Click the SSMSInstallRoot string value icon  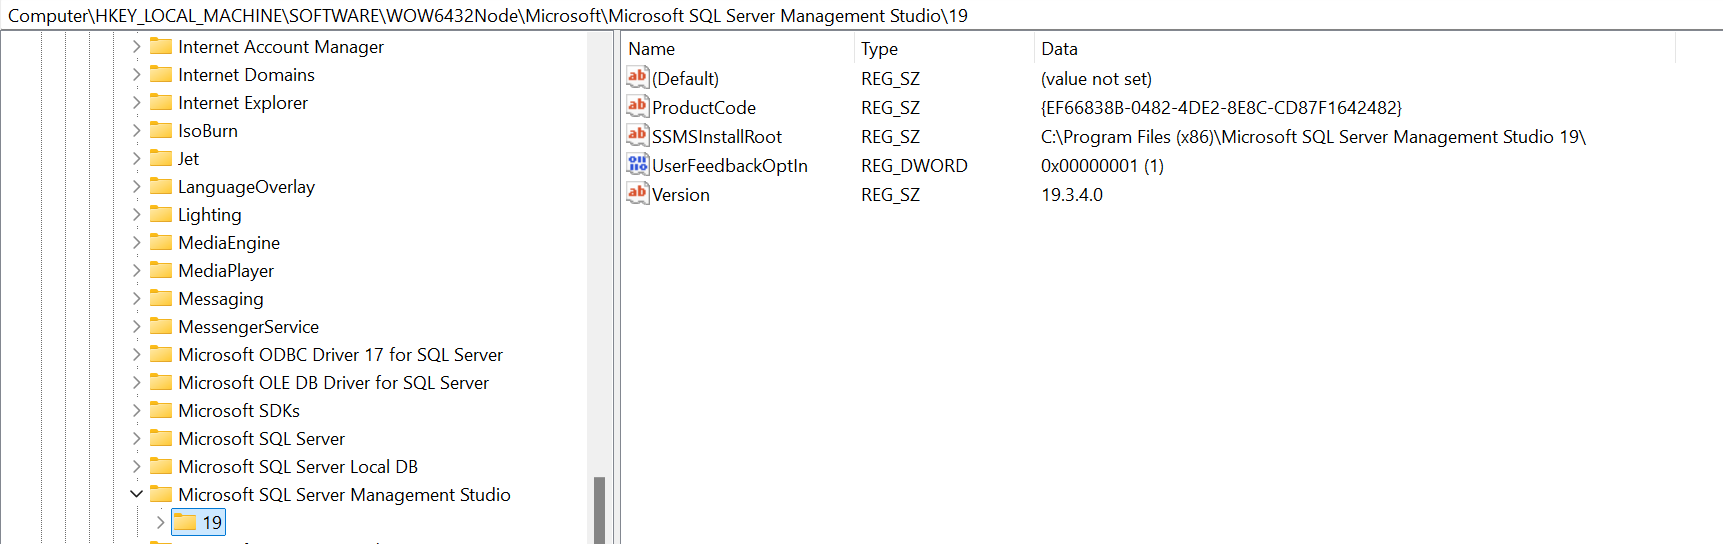point(637,135)
